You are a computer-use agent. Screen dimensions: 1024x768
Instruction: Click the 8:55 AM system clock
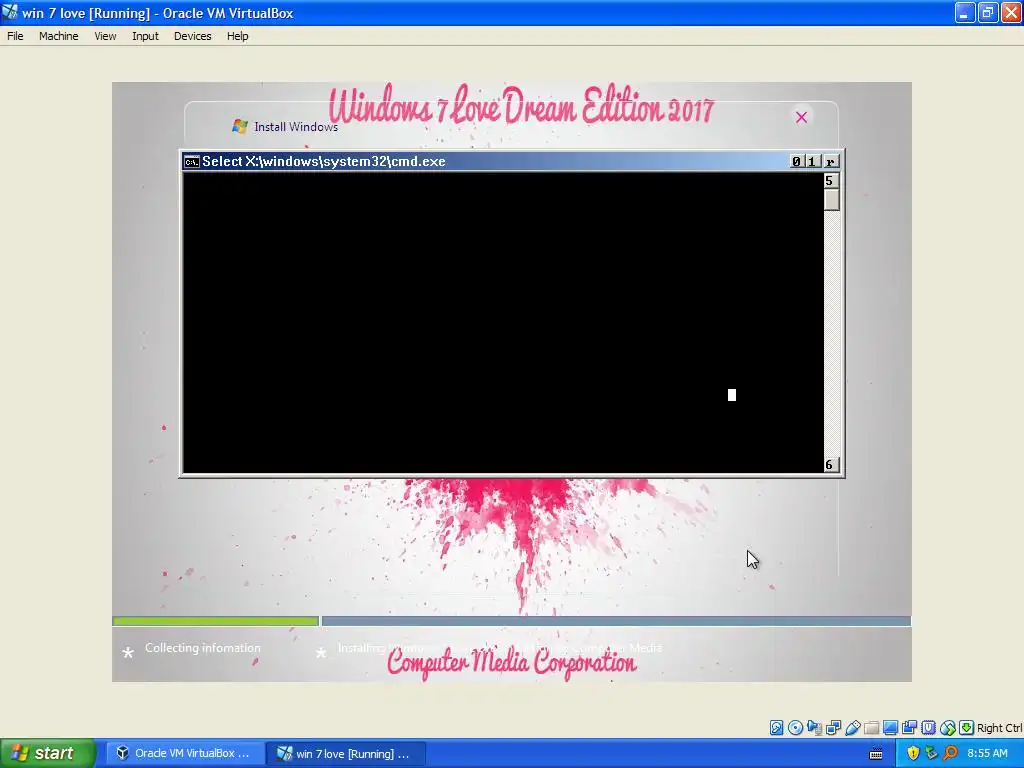coord(987,754)
